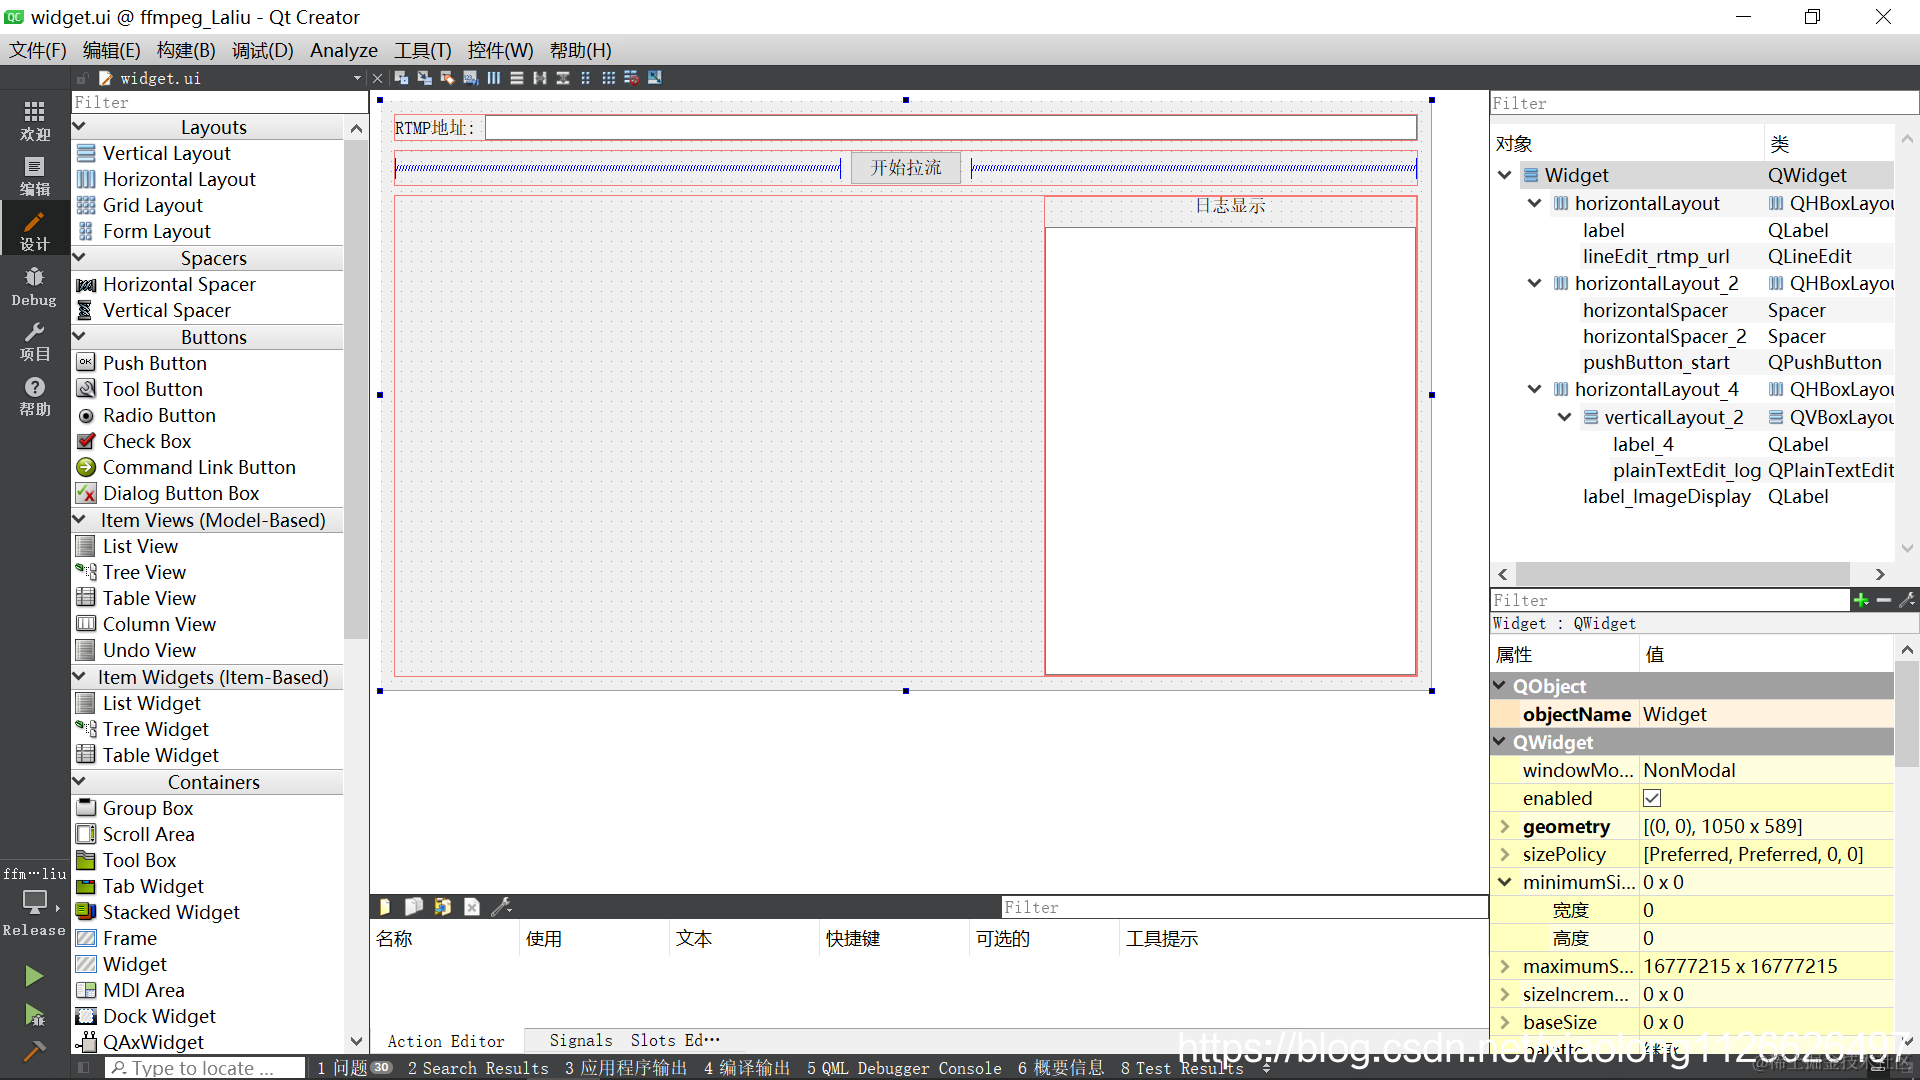Click the Adjust Size toolbar icon
Viewport: 1920px width, 1080px height.
(x=654, y=78)
